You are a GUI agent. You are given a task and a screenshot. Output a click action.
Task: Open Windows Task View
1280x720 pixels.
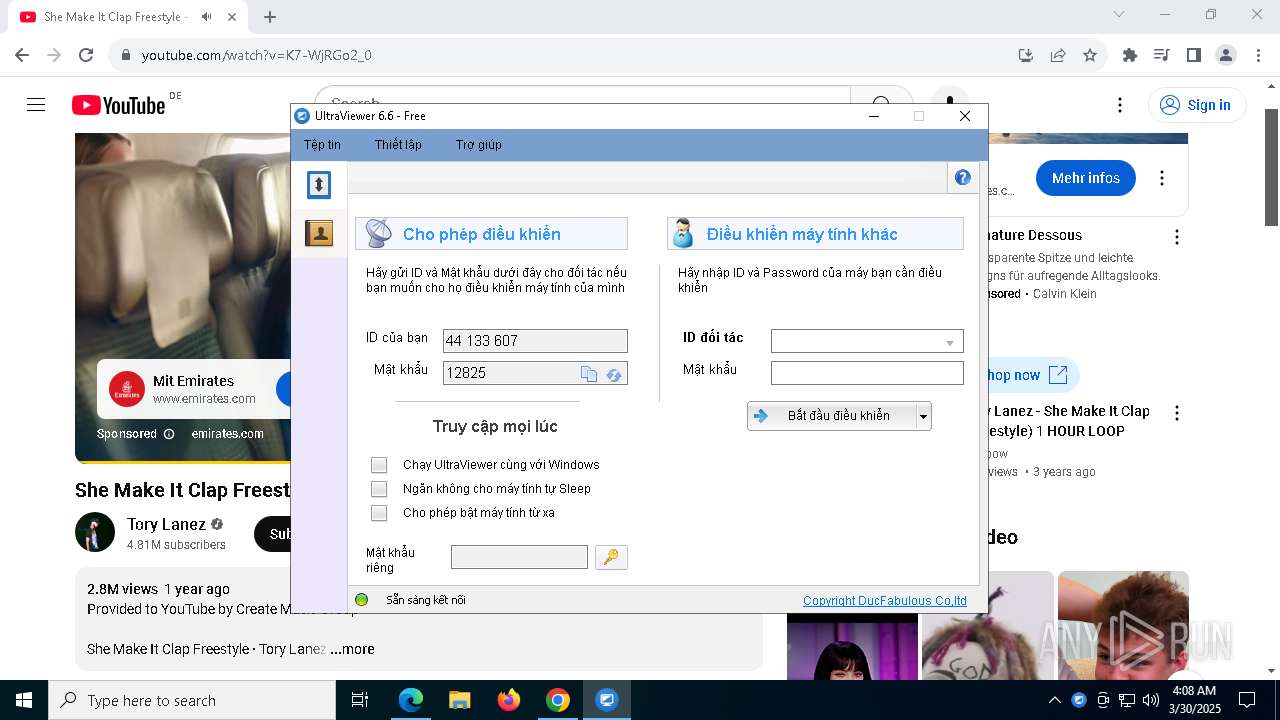pos(360,700)
